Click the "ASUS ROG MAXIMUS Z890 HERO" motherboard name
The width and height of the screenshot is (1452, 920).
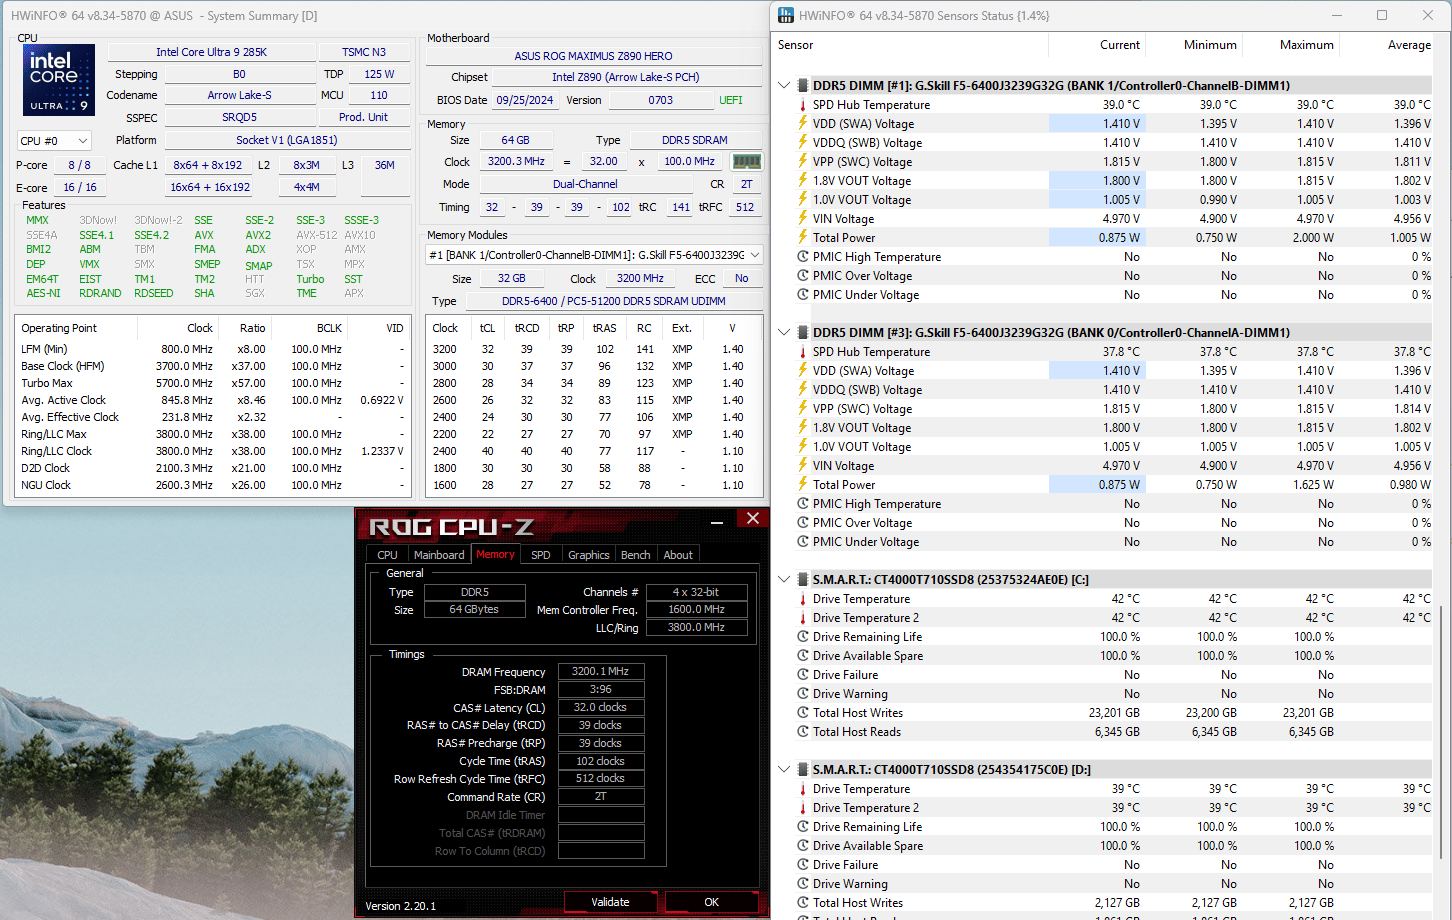(x=594, y=56)
